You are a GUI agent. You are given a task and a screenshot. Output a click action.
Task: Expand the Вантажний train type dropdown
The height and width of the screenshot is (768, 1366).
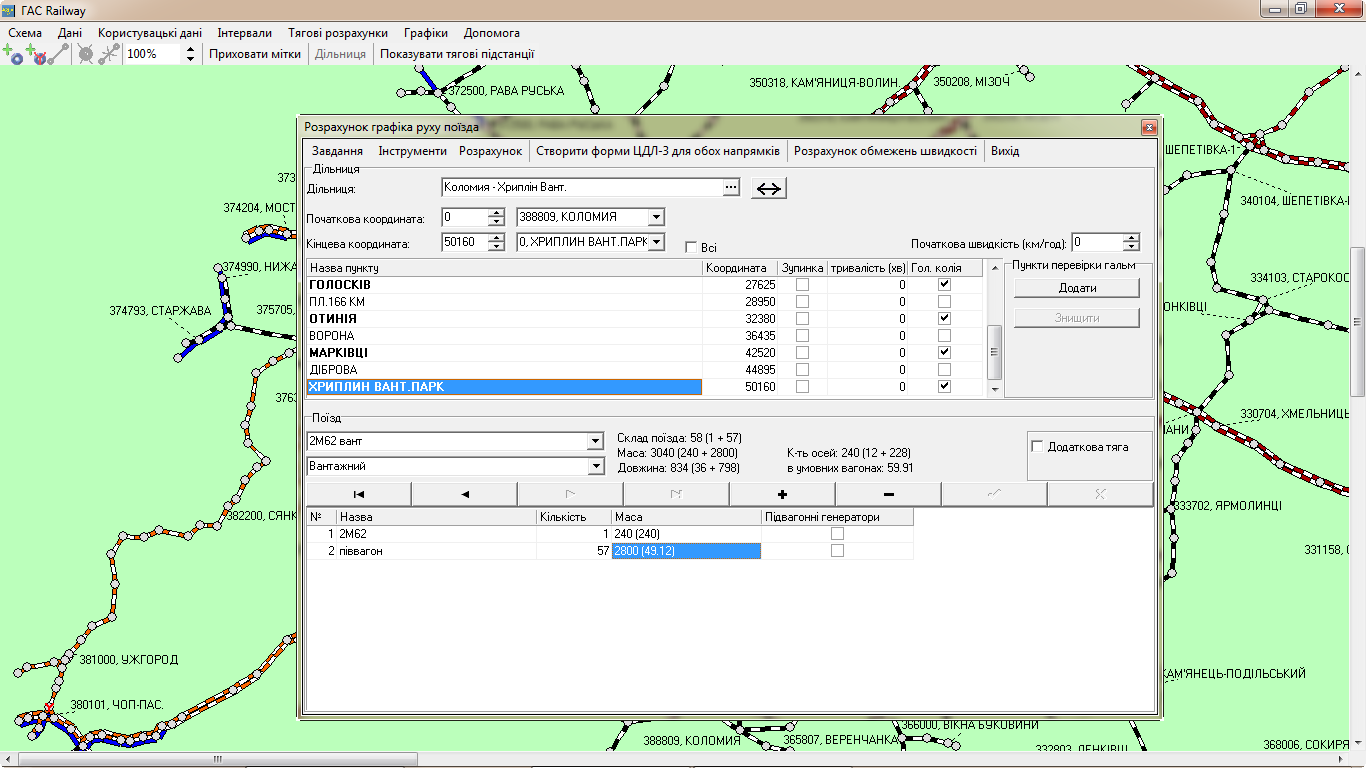pyautogui.click(x=595, y=467)
